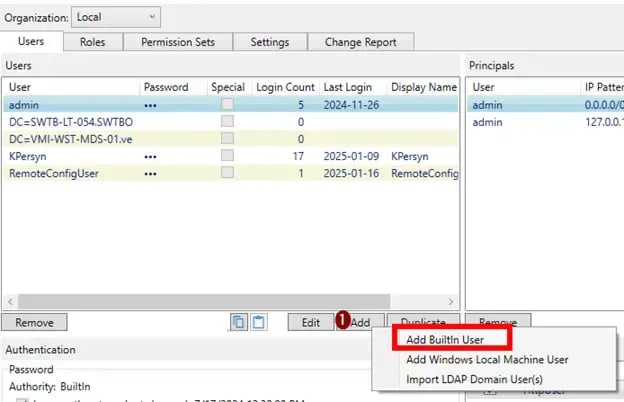Click the copy users icon
Image resolution: width=624 pixels, height=402 pixels.
(x=239, y=322)
